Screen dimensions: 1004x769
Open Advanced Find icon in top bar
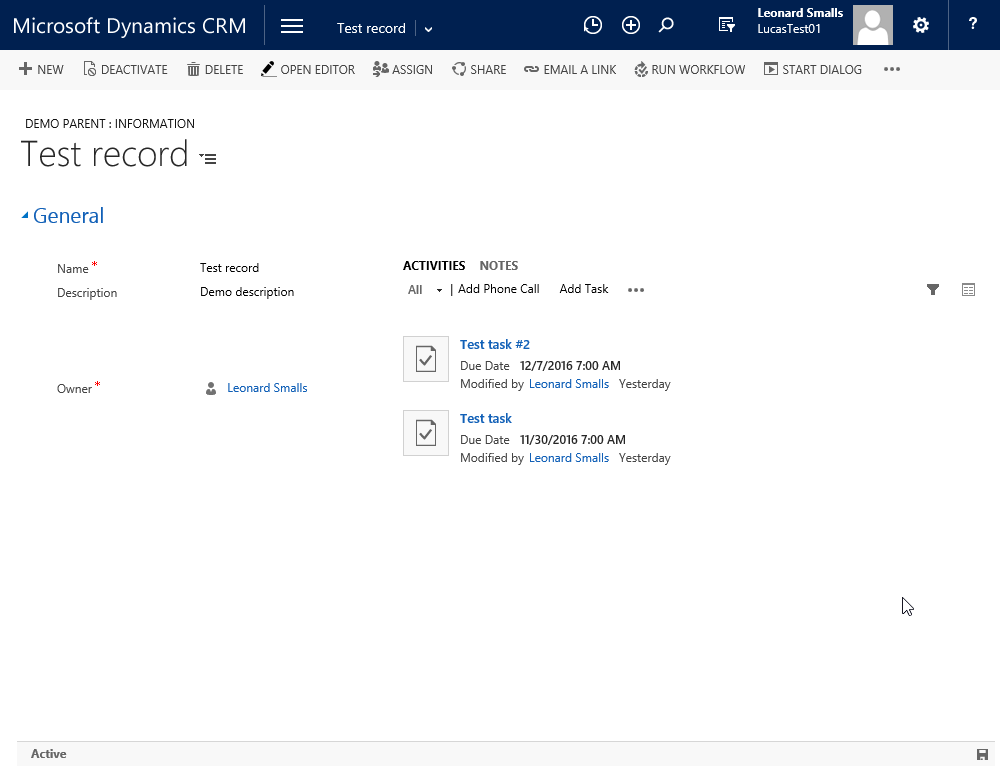pos(726,25)
